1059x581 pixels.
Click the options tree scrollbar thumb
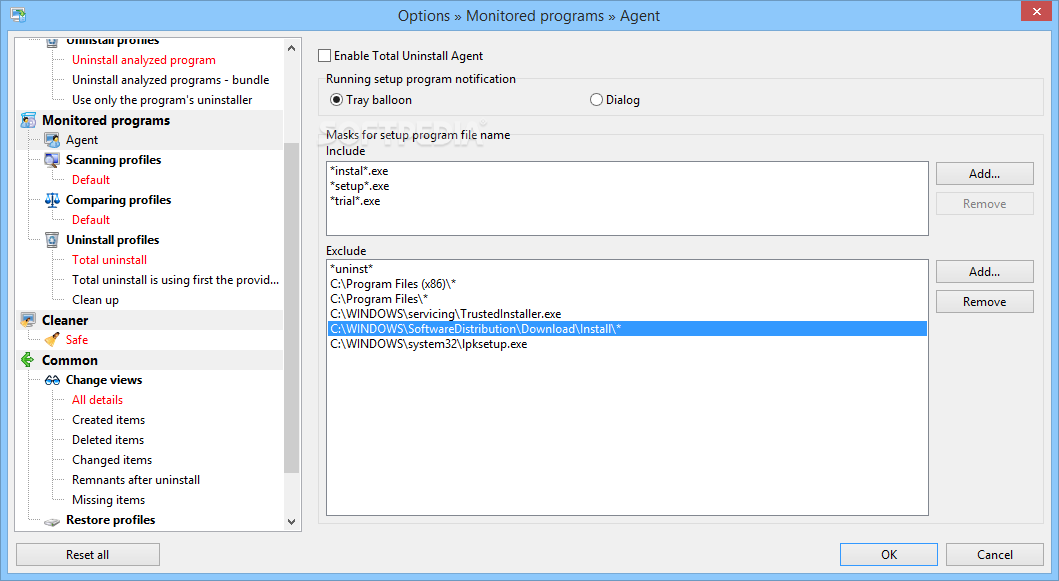292,307
